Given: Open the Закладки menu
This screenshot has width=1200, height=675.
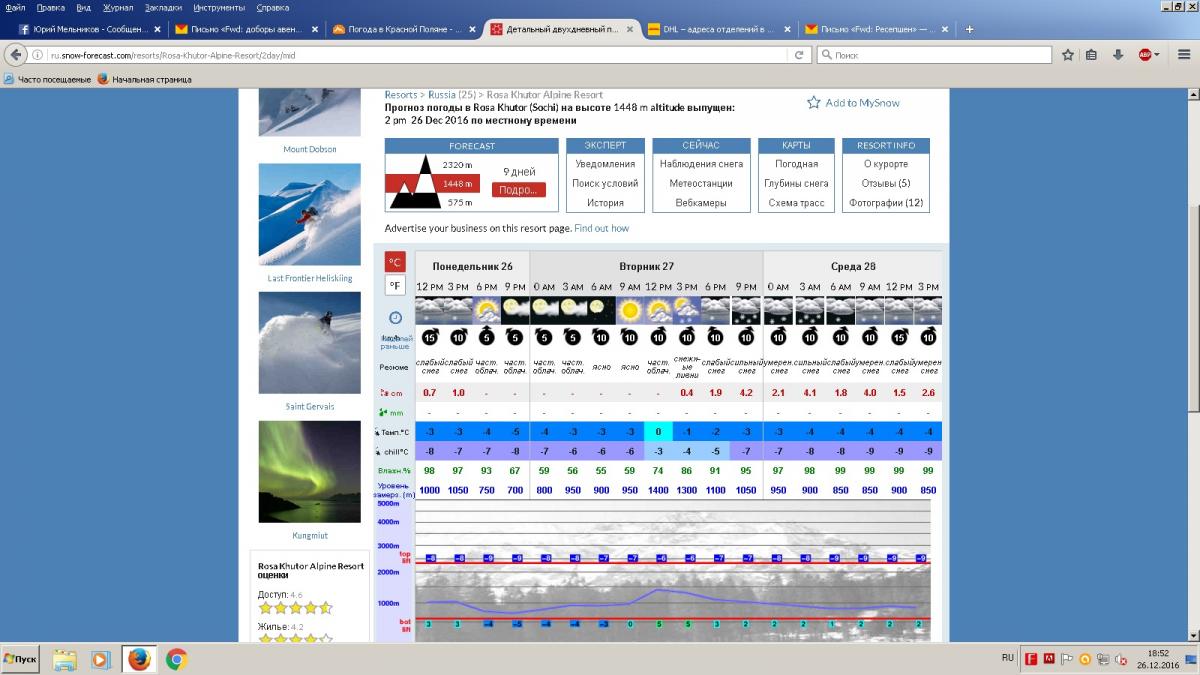Looking at the screenshot, I should (163, 7).
